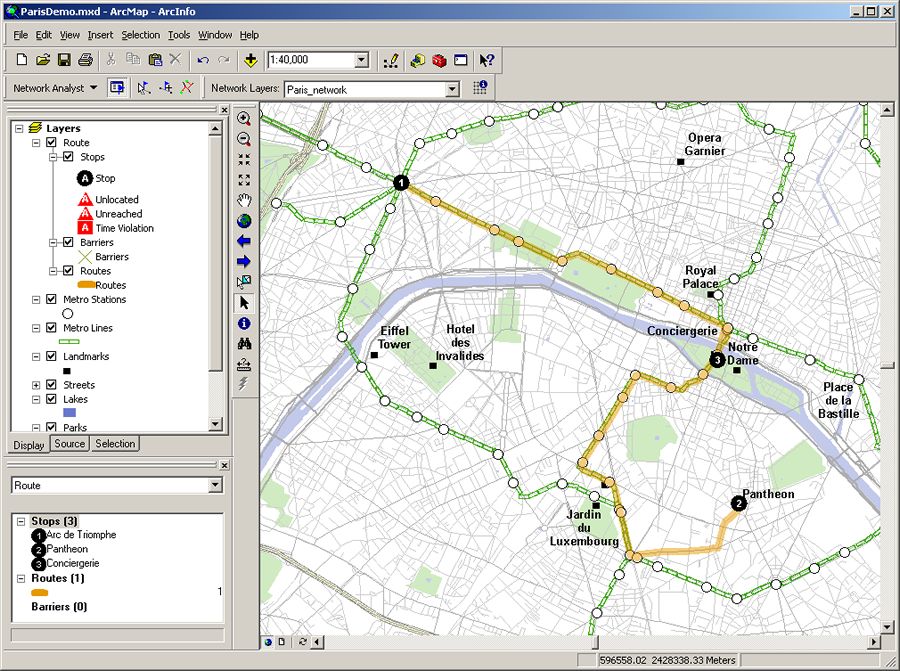Click the Save icon

(64, 60)
